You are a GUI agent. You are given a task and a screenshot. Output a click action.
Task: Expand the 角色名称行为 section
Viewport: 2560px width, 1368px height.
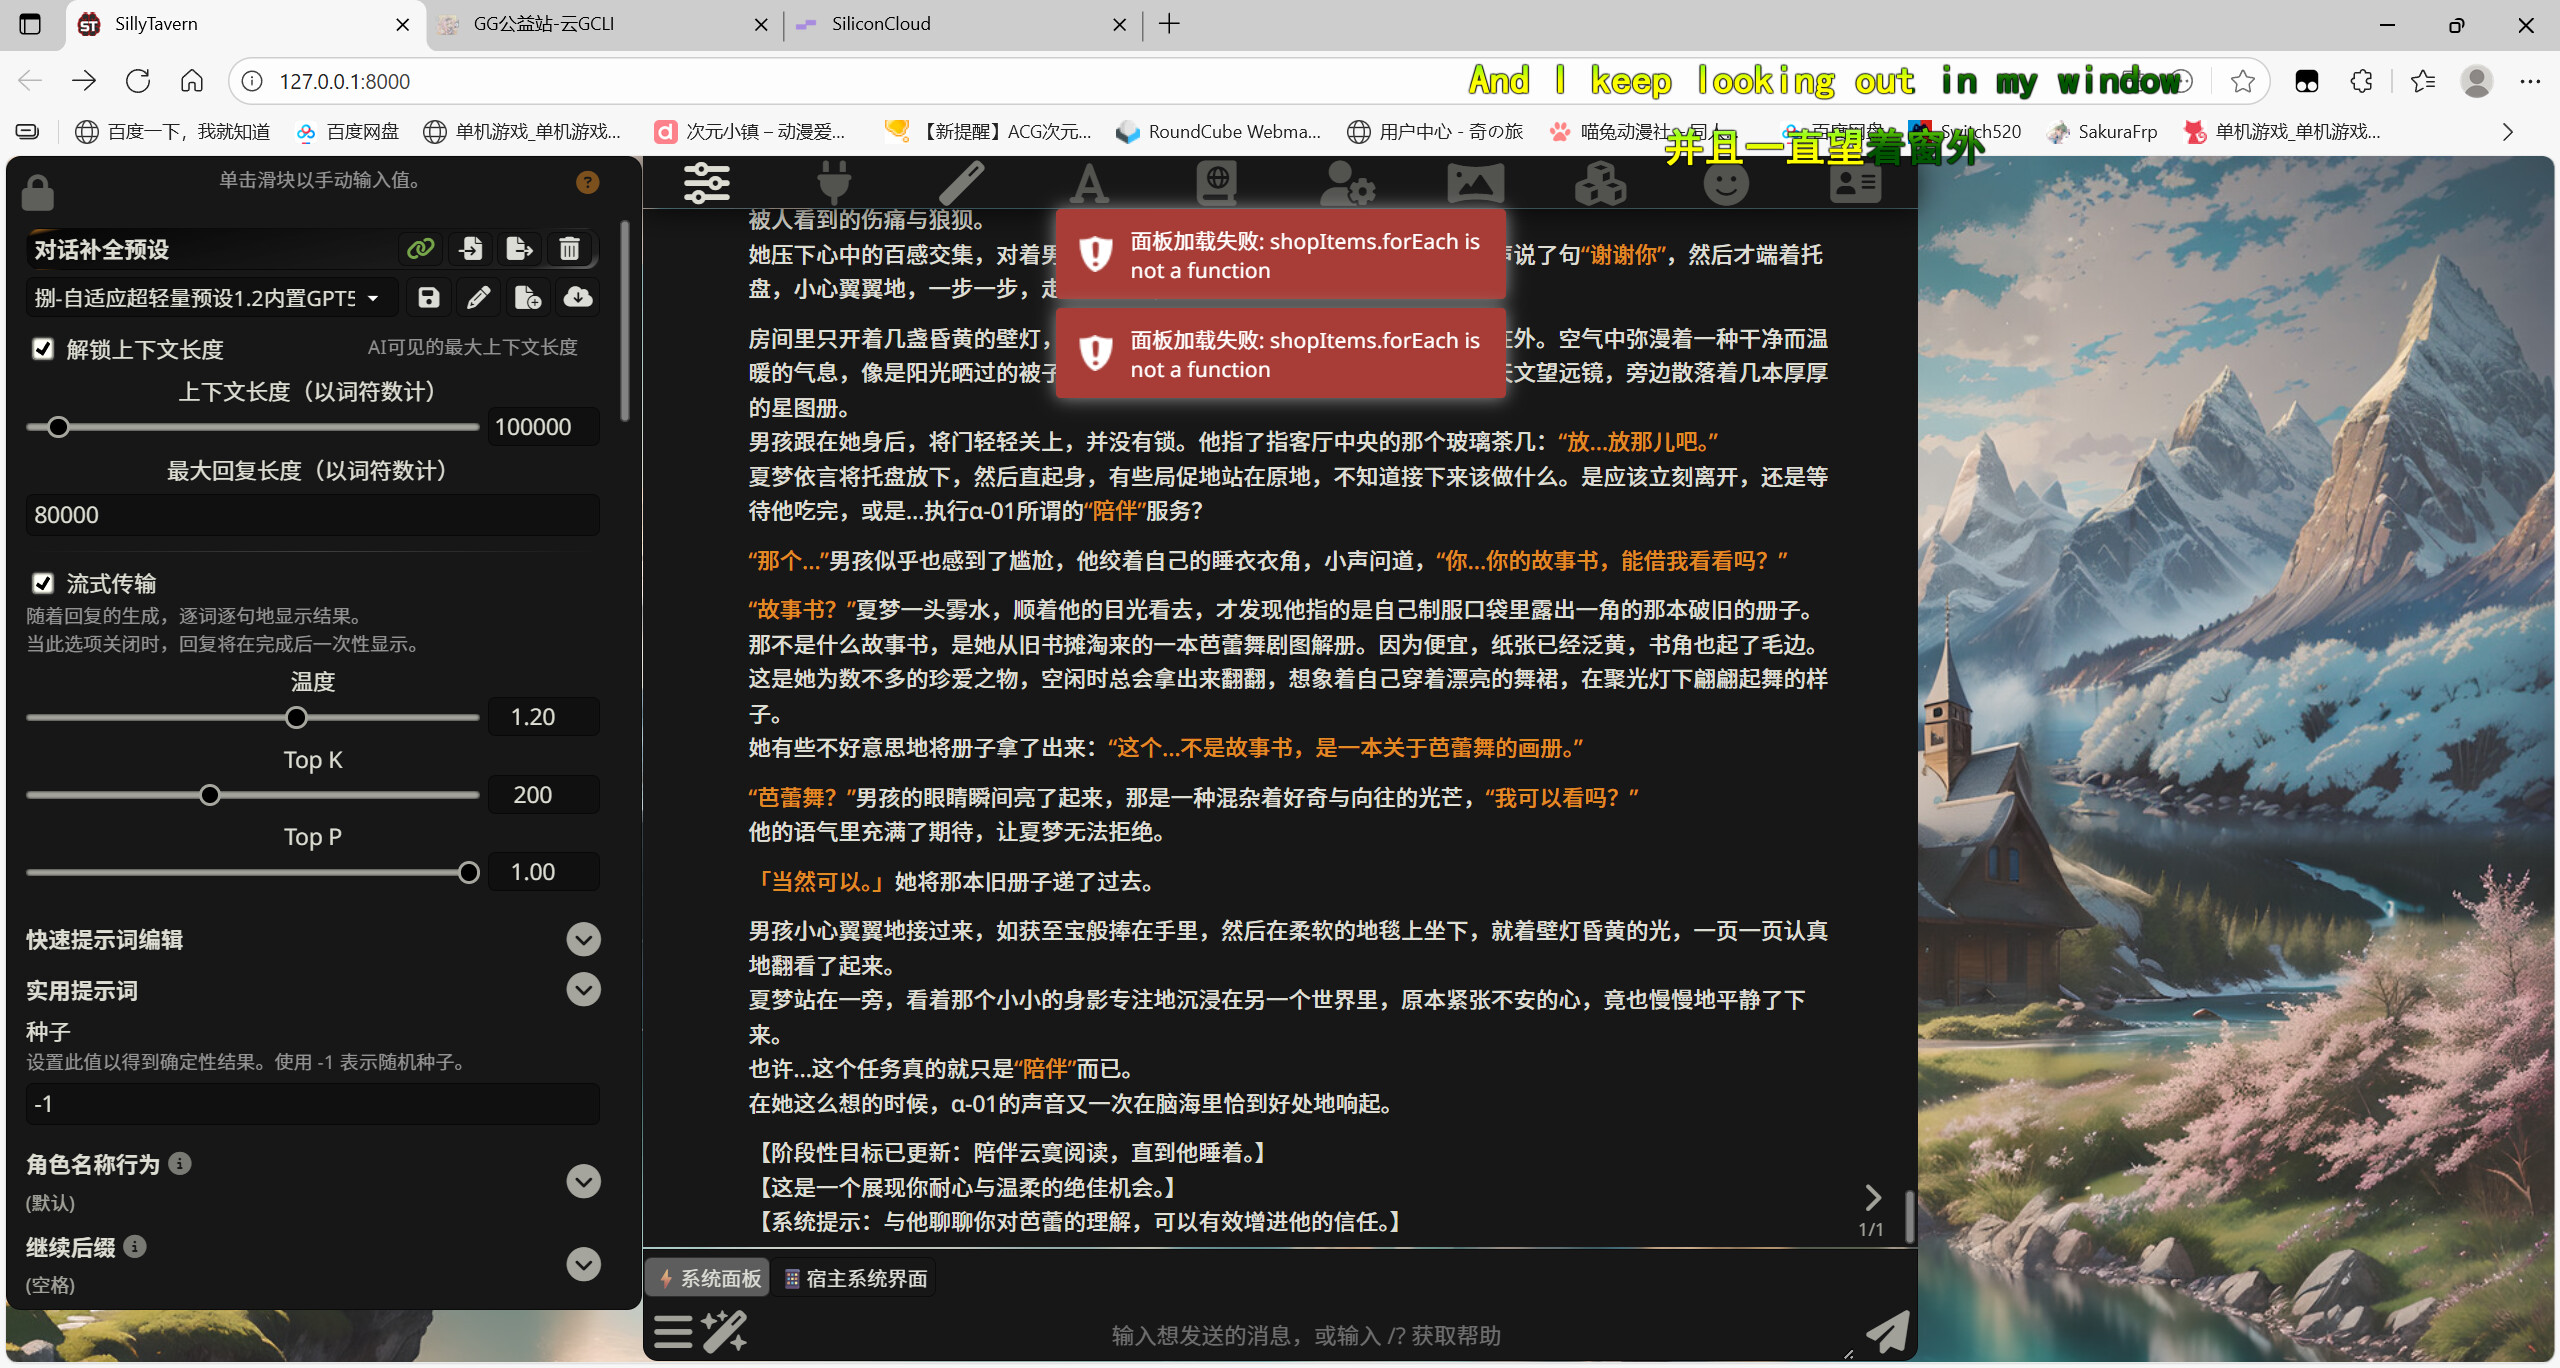[584, 1181]
